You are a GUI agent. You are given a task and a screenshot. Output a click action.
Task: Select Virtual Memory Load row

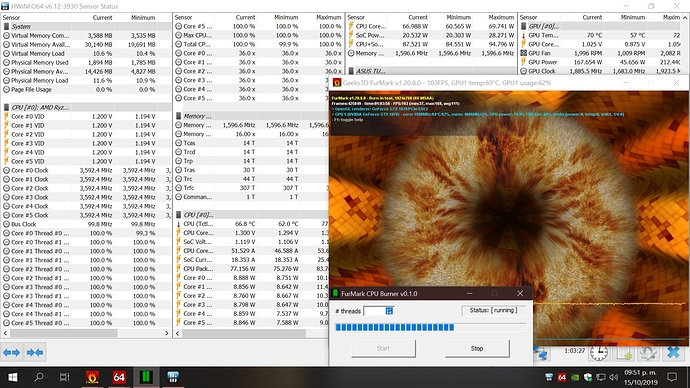87,53
